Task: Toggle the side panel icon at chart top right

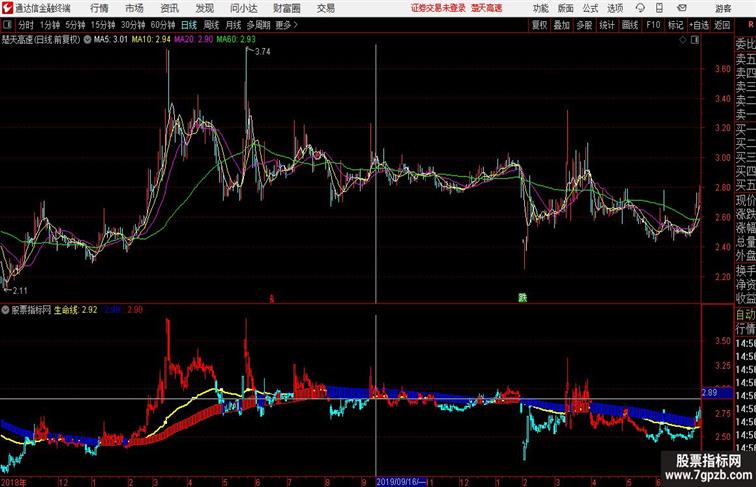Action: tap(695, 40)
